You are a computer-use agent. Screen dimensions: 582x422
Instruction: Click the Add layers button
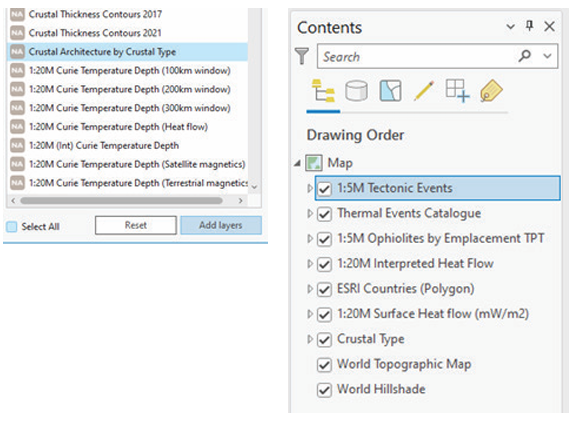pyautogui.click(x=221, y=225)
